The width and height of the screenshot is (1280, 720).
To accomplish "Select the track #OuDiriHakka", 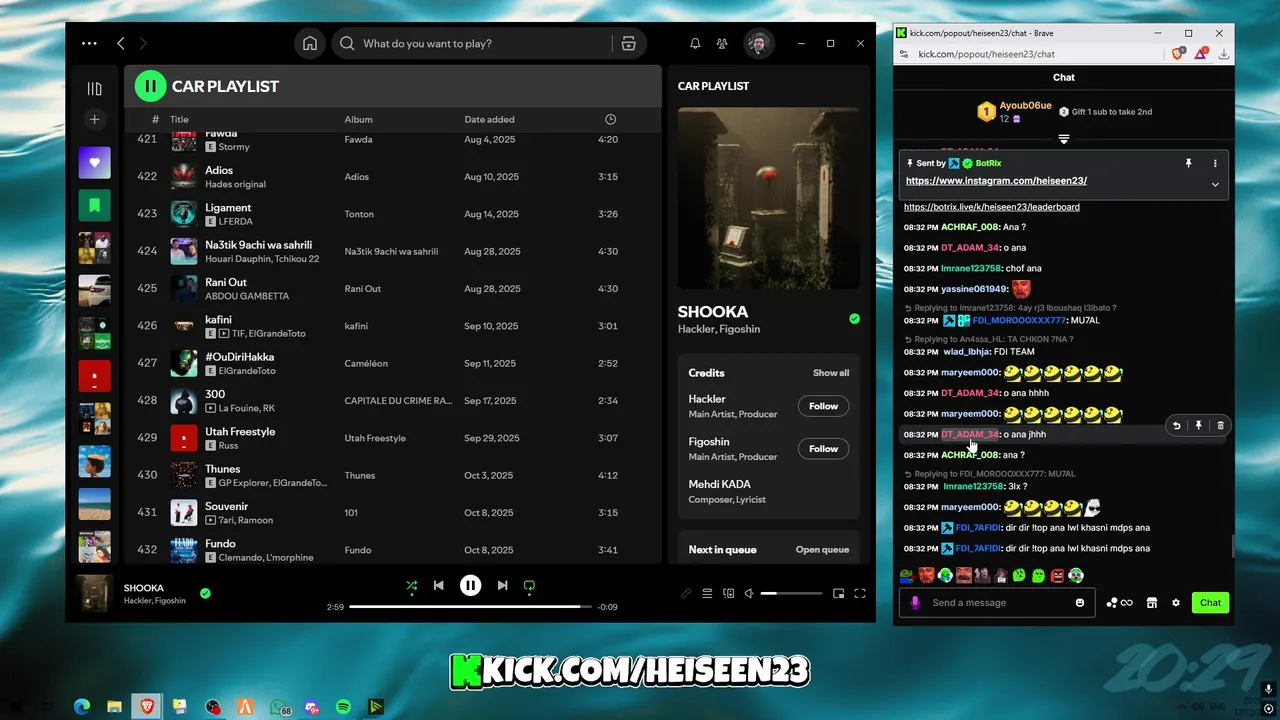I will click(x=392, y=363).
